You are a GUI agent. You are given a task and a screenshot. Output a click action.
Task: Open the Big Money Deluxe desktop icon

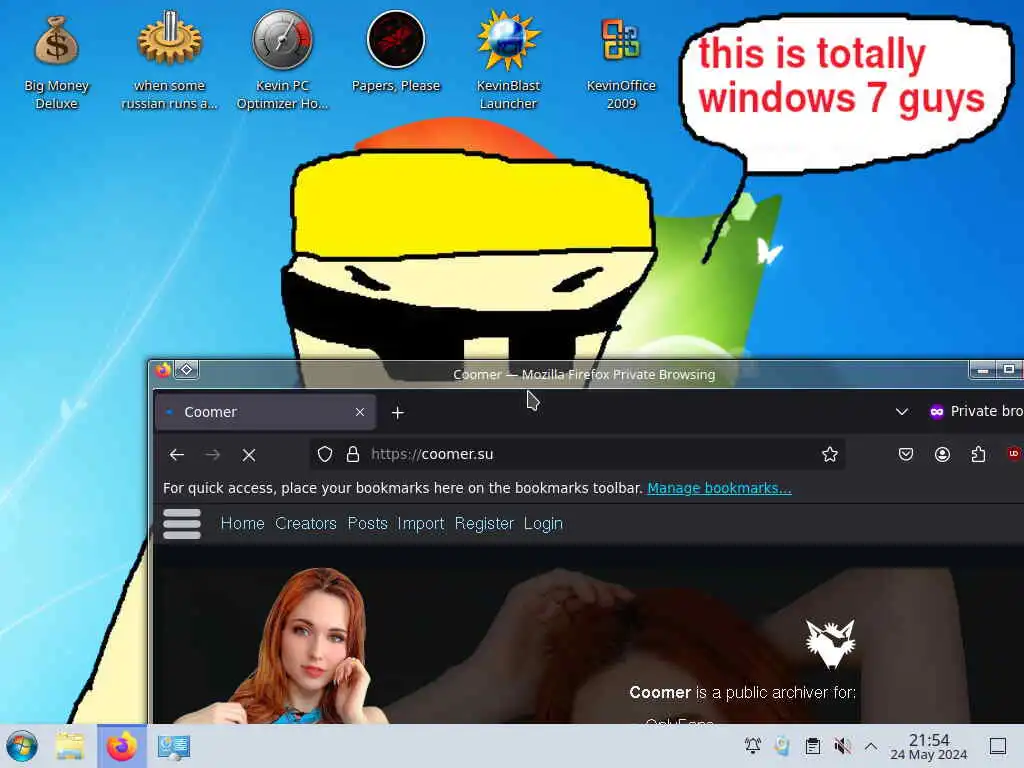(x=56, y=61)
